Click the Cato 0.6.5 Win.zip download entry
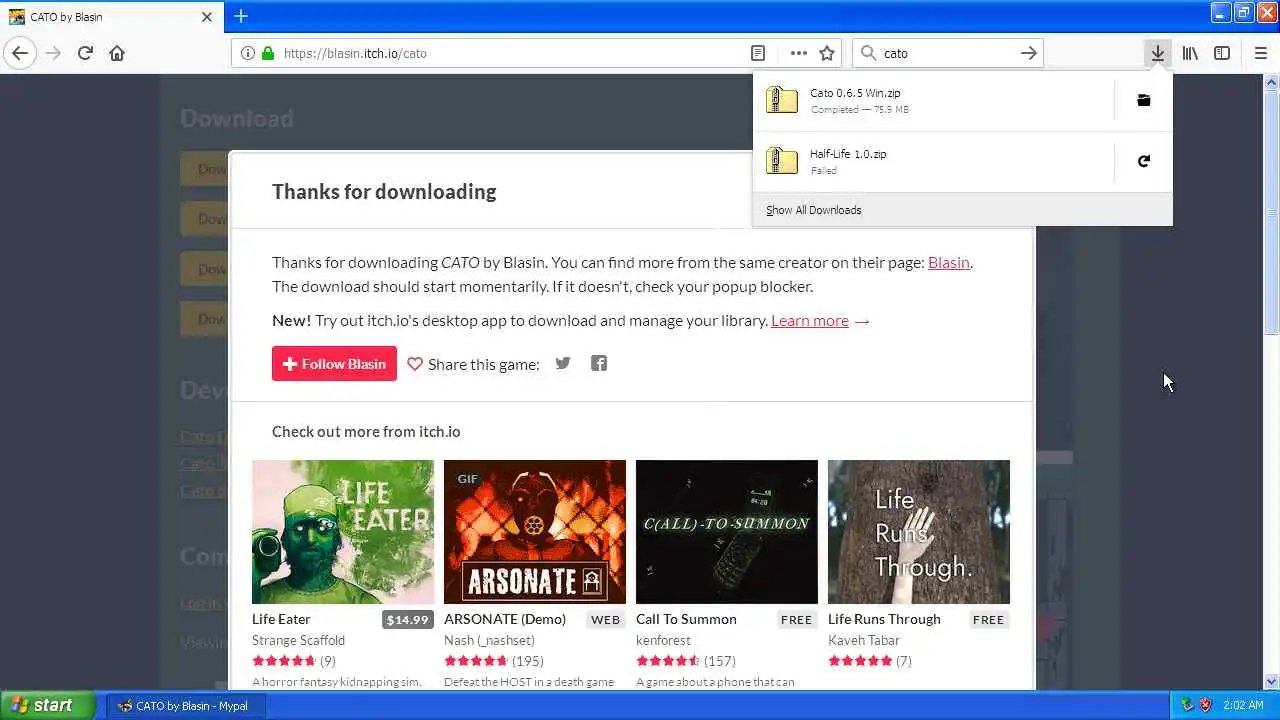The width and height of the screenshot is (1280, 720). (x=933, y=100)
